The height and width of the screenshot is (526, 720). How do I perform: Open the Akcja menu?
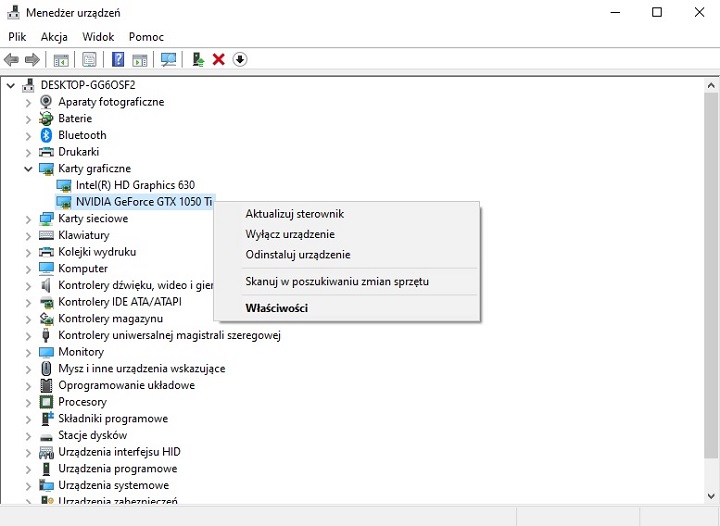coord(54,37)
